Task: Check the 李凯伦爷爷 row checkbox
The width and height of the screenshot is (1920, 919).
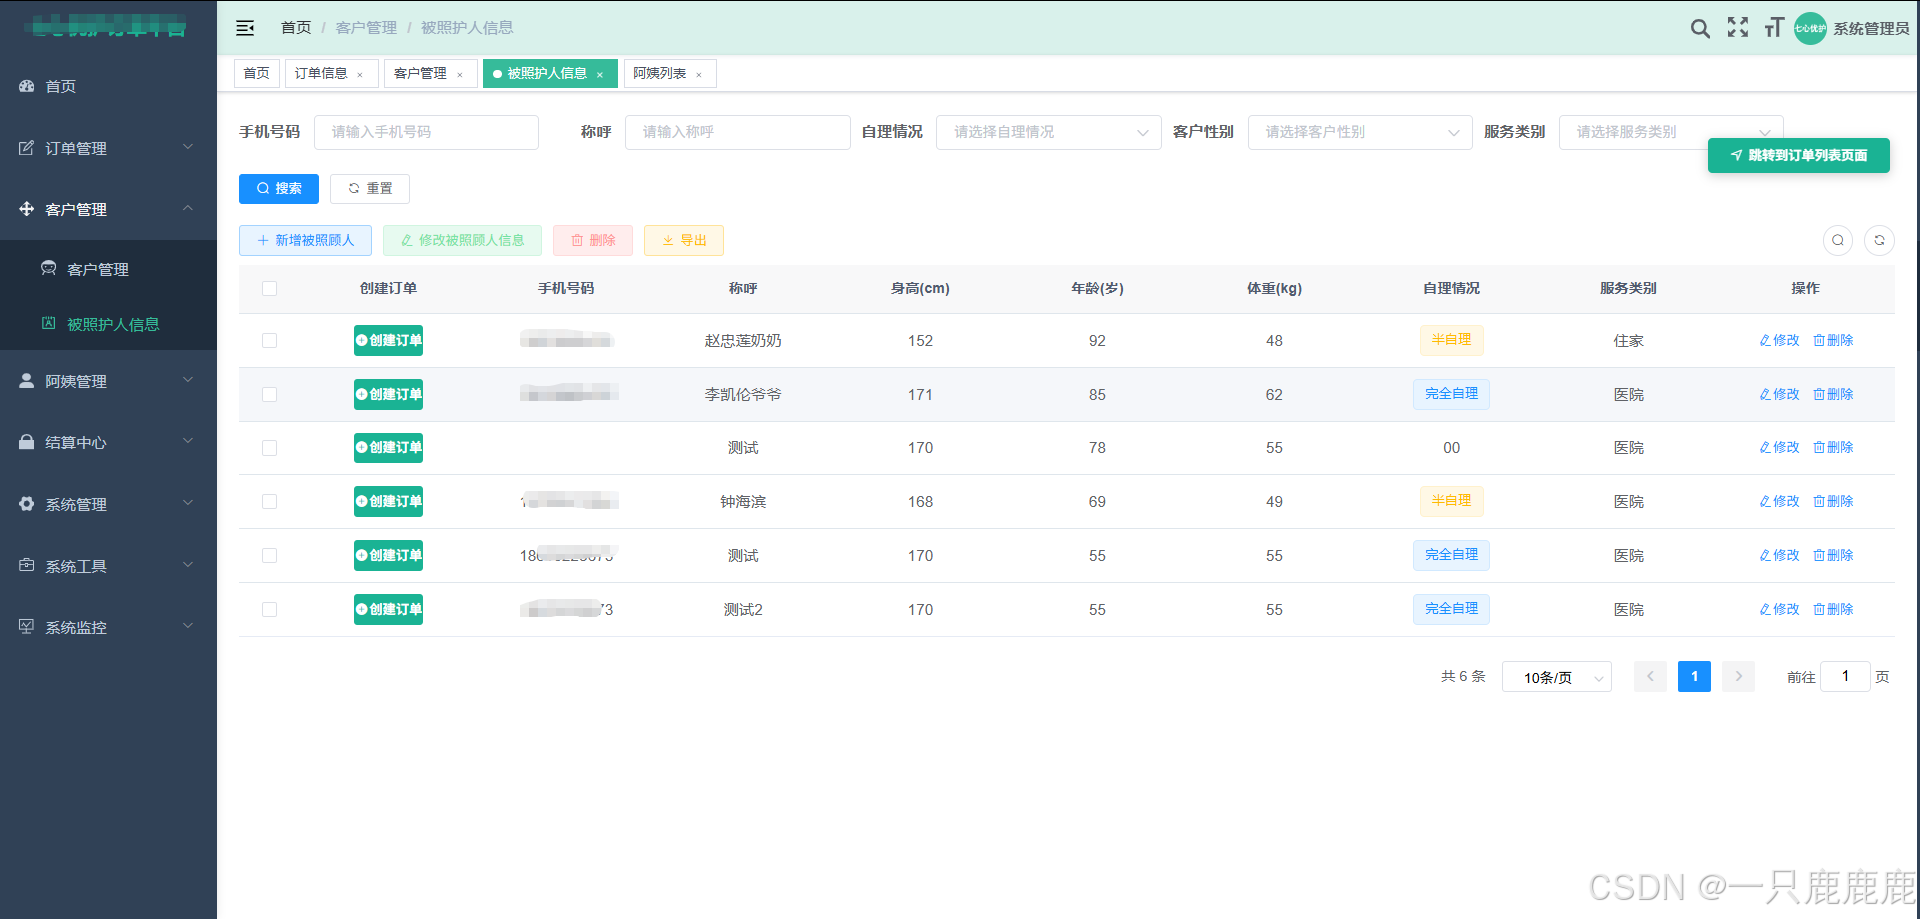Action: coord(269,394)
